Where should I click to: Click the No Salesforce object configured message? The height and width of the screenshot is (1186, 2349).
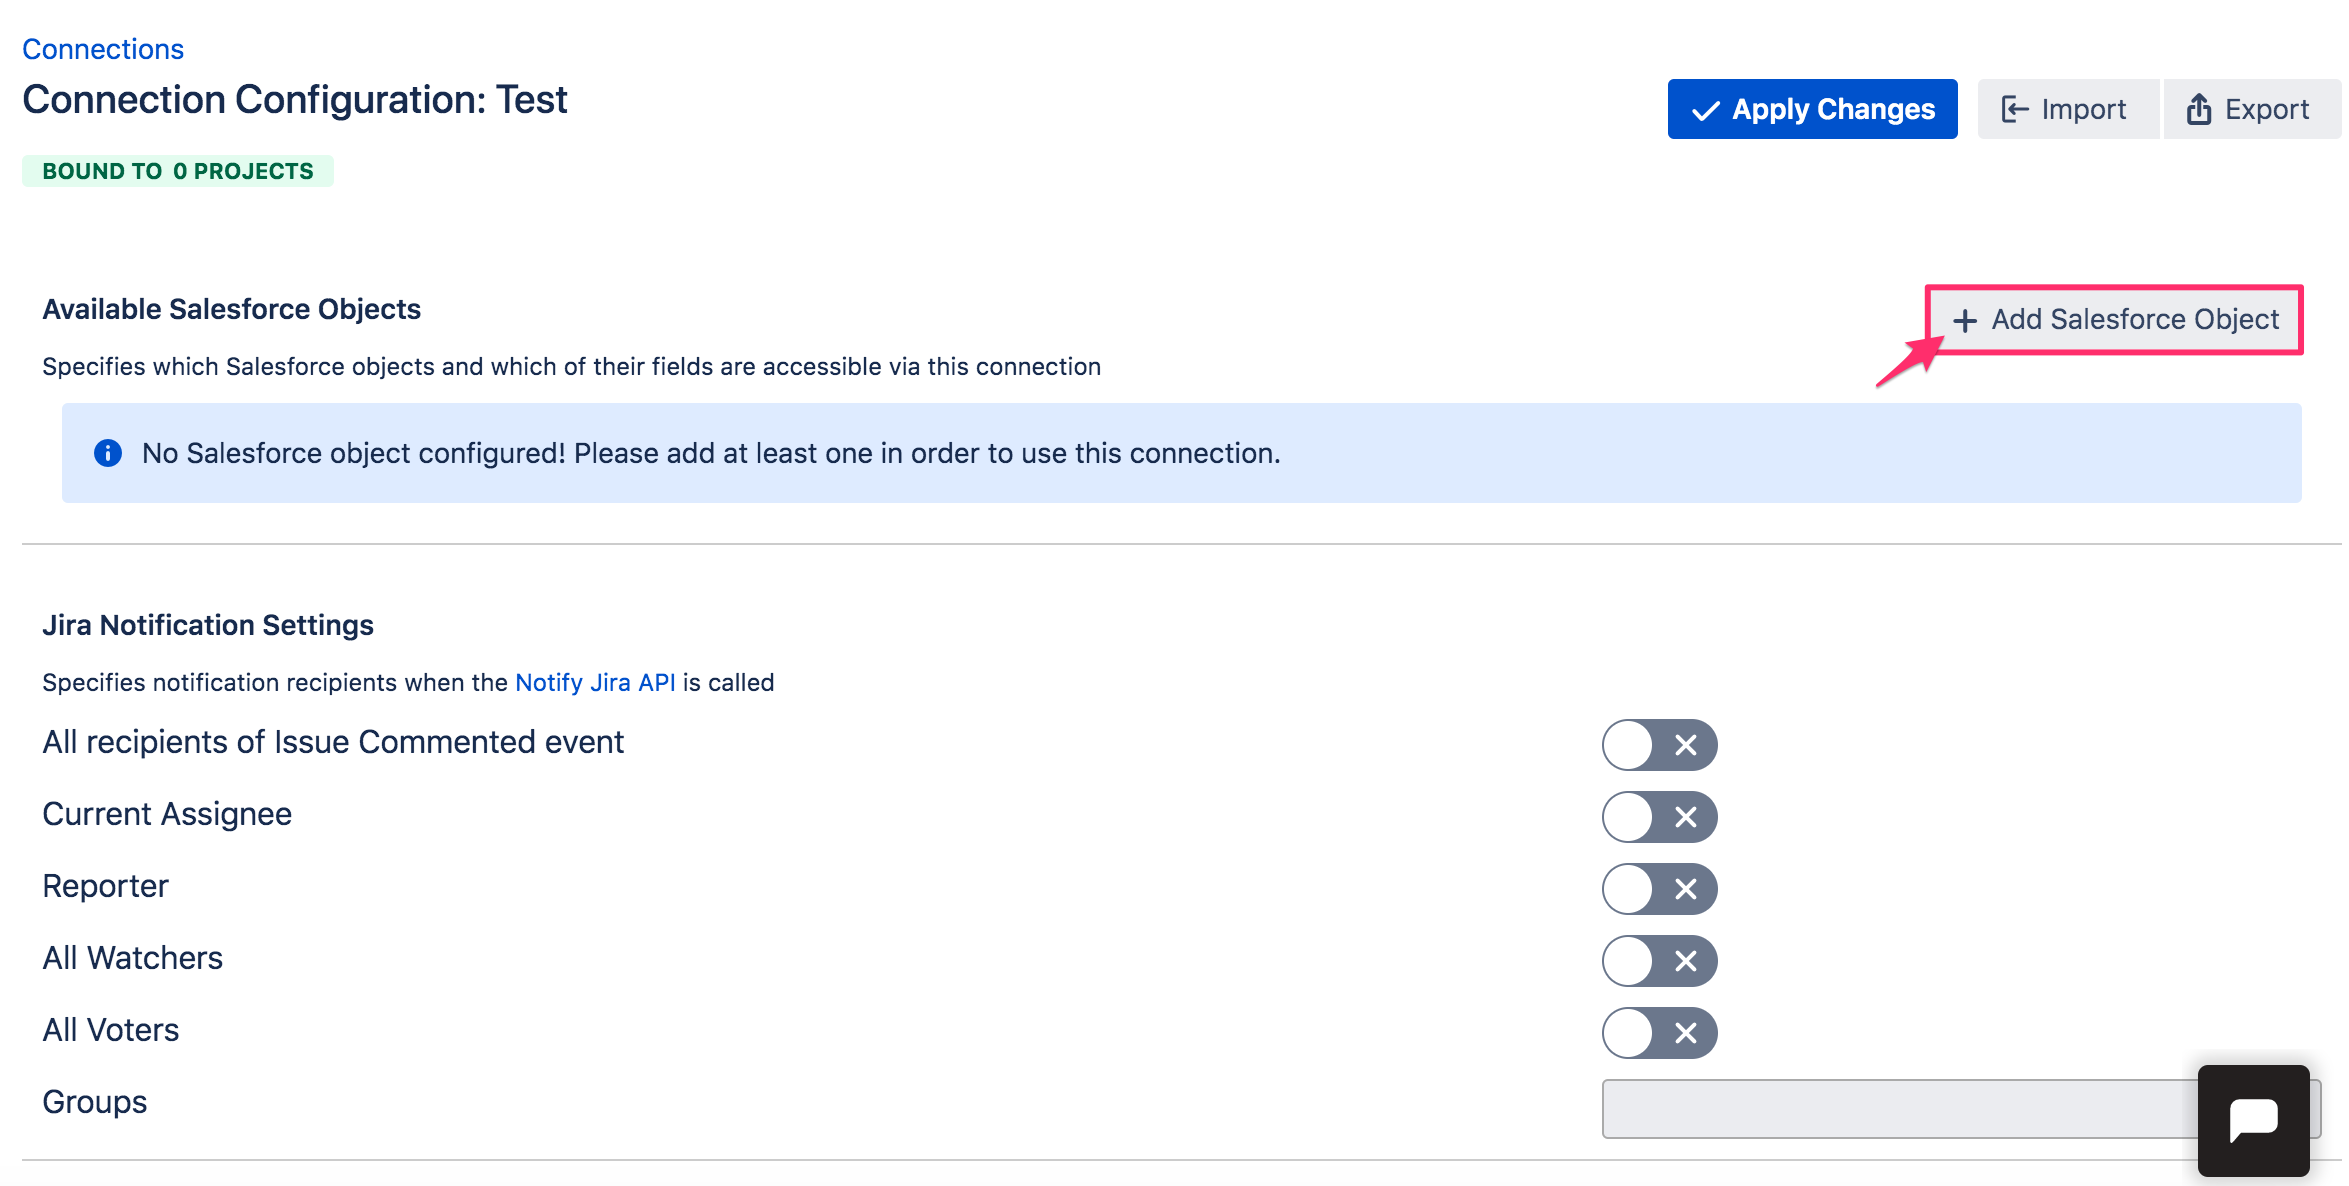[711, 453]
